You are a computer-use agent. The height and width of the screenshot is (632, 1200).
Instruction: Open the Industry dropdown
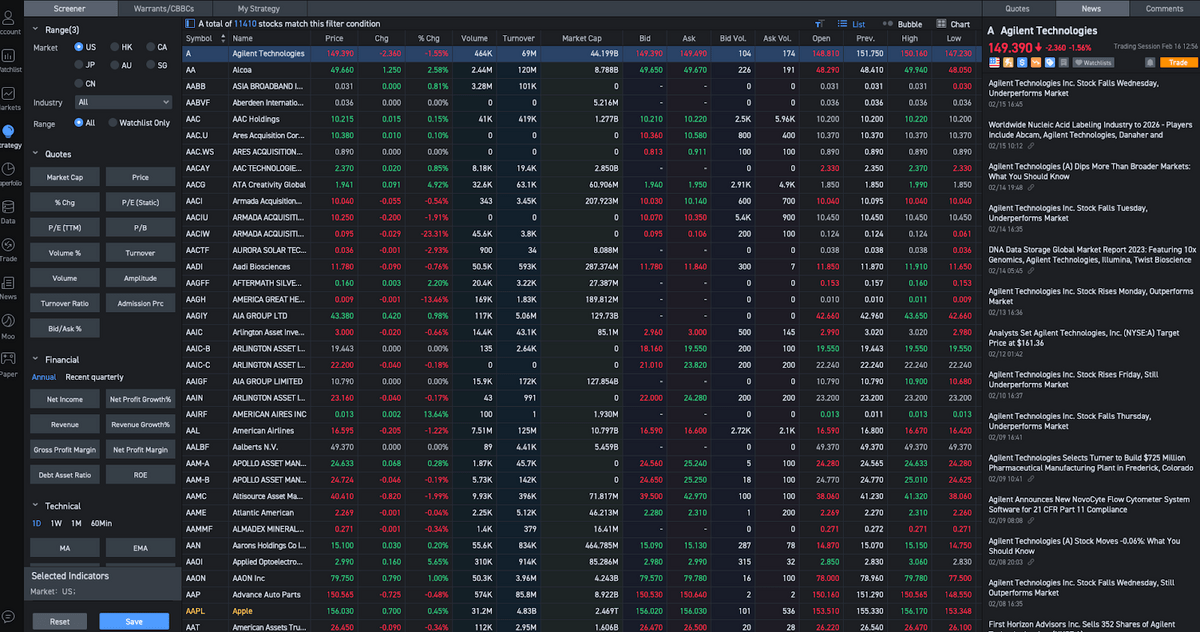[x=124, y=102]
